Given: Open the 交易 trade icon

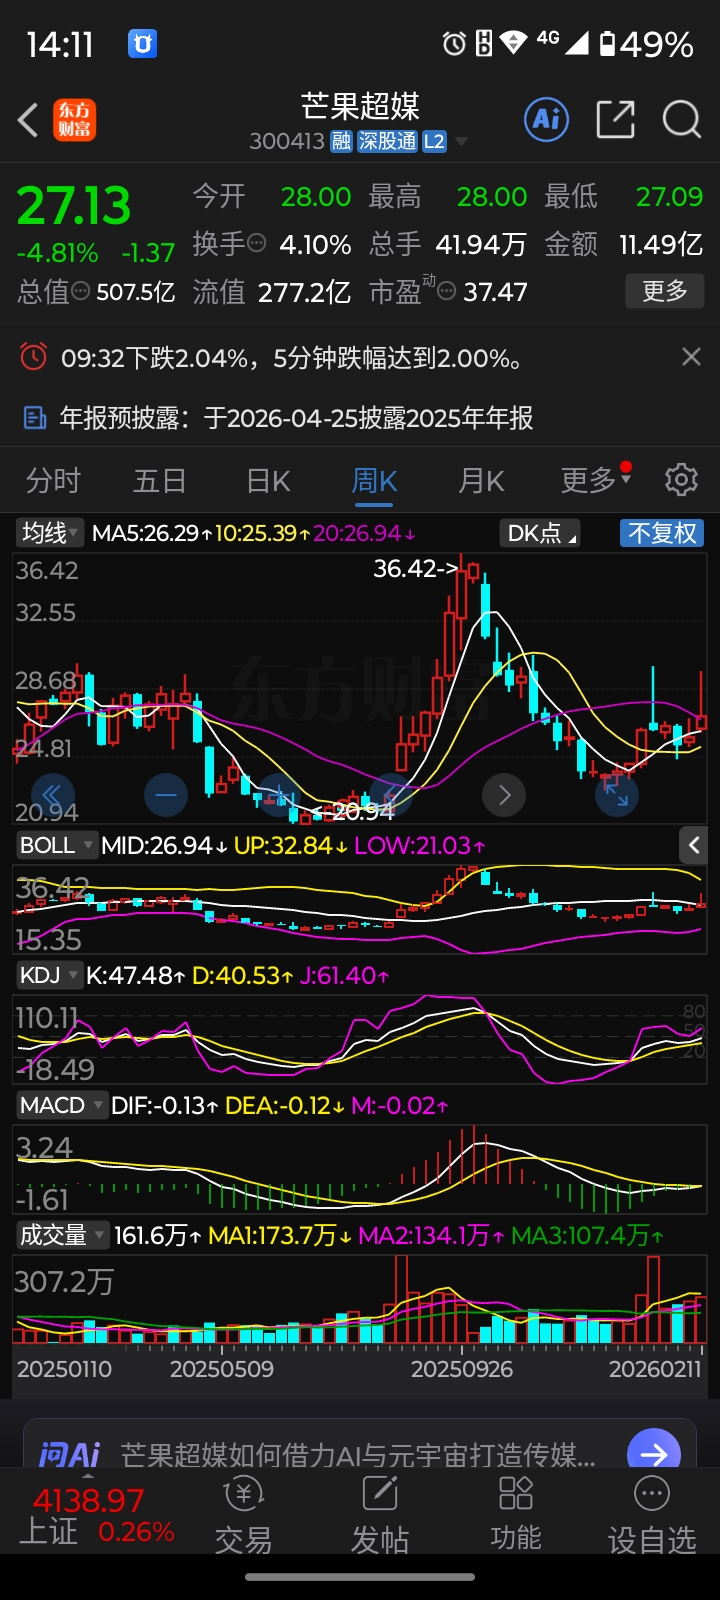Looking at the screenshot, I should (x=243, y=1517).
